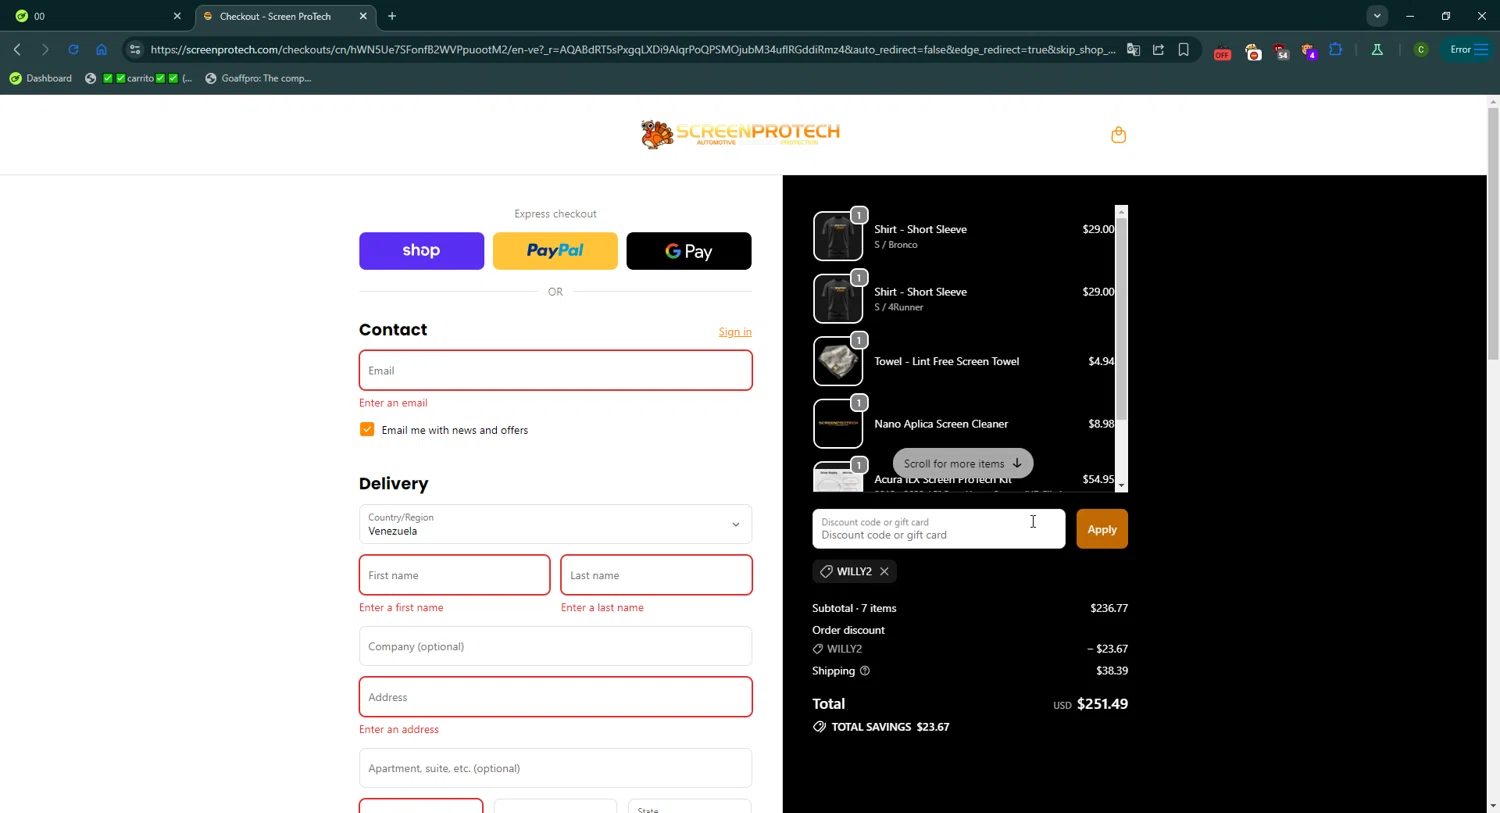The width and height of the screenshot is (1500, 813).
Task: Switch to the tab titled 00
Action: (97, 16)
